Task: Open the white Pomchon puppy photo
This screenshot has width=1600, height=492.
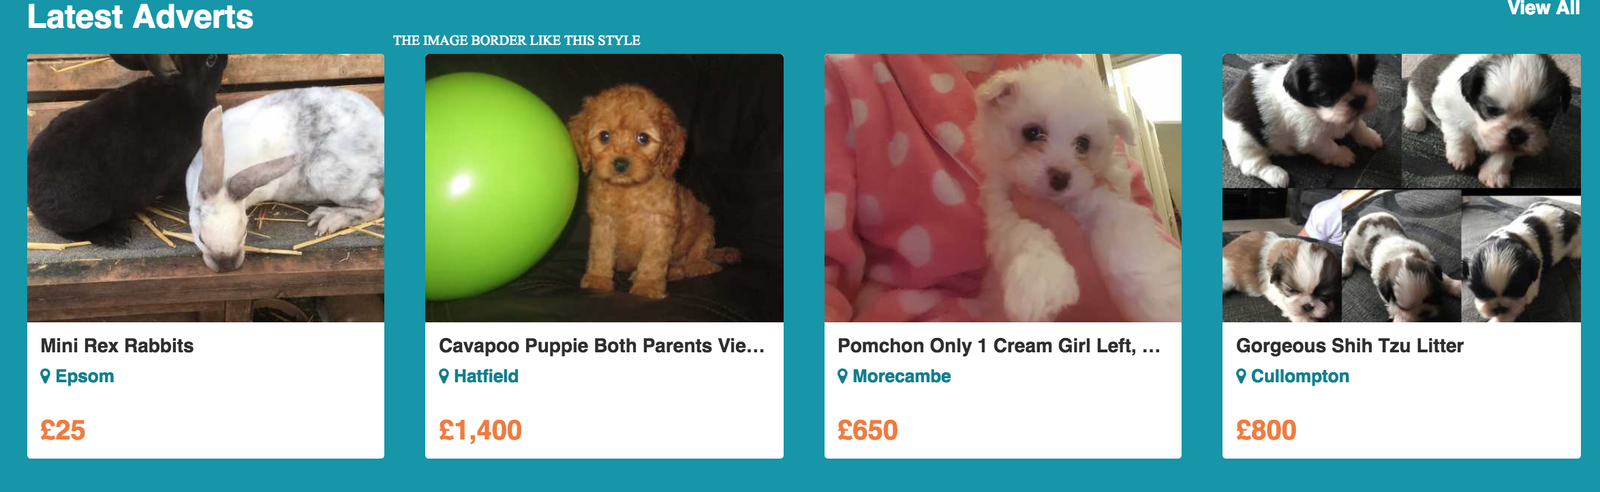Action: 1002,188
